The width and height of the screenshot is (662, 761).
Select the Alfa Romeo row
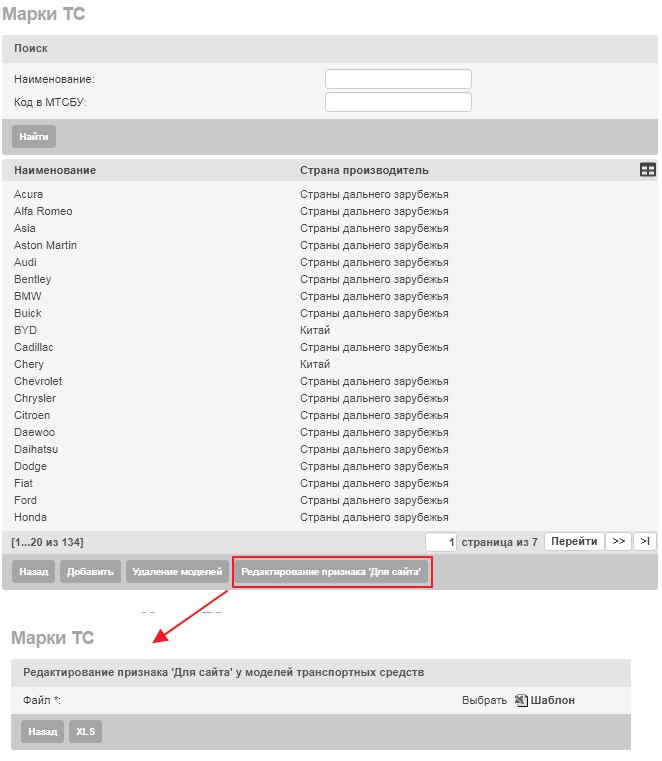(x=330, y=211)
